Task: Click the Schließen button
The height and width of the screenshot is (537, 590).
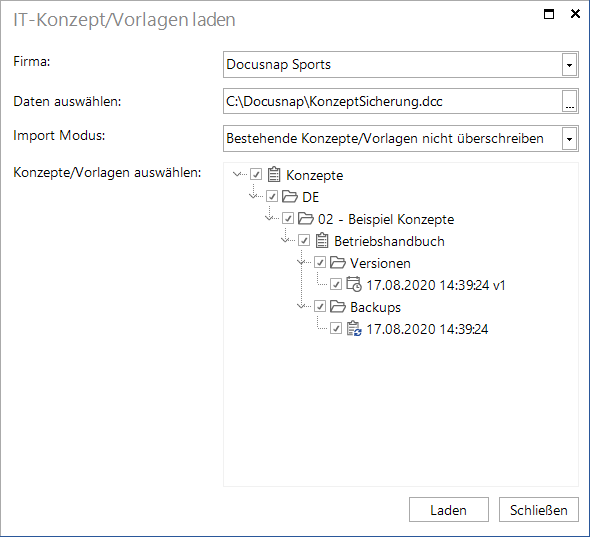Action: [x=538, y=510]
